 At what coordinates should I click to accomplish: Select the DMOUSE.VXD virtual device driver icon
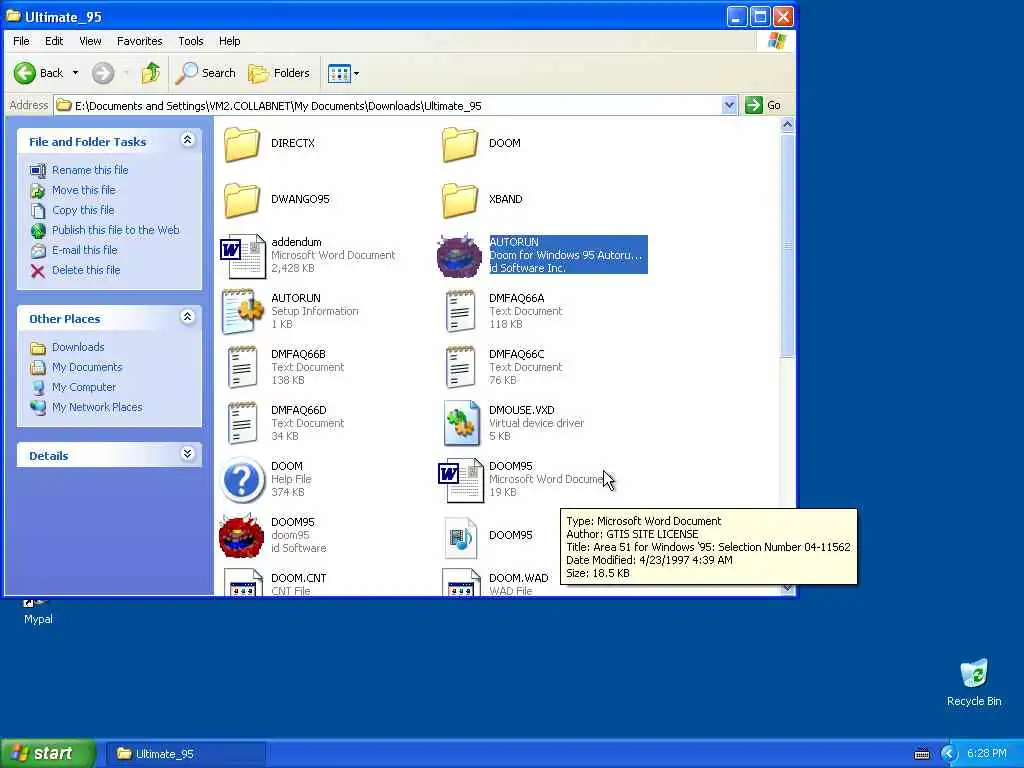point(462,423)
